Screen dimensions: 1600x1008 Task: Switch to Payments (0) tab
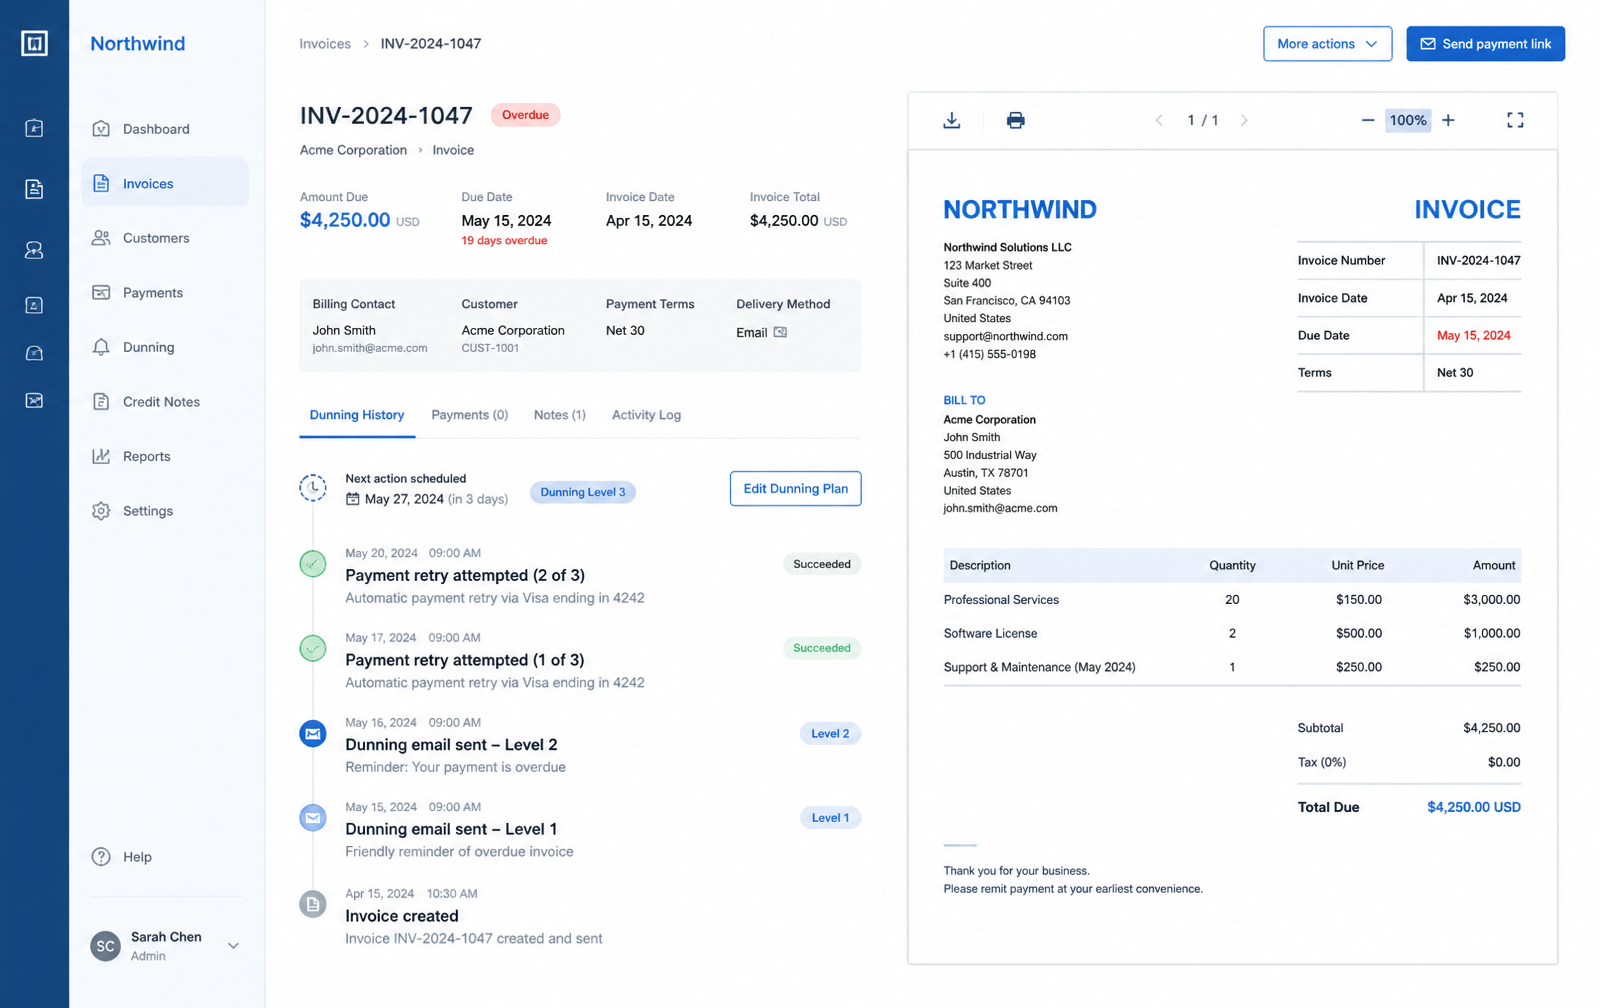coord(470,415)
